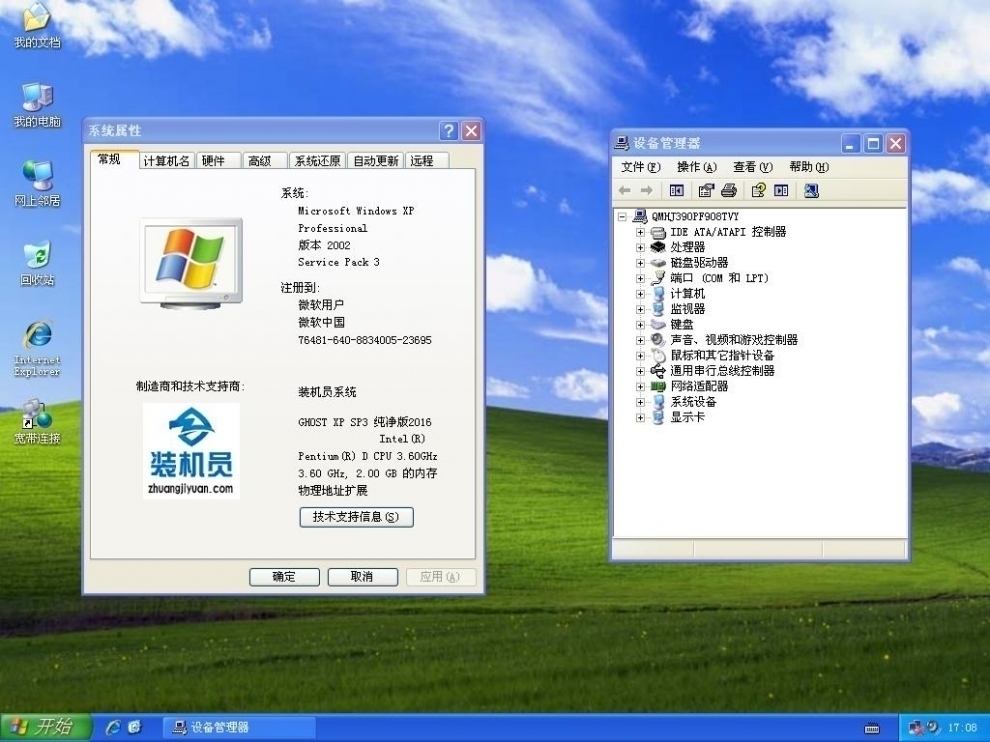
Task: Click the show/hide console tree icon
Action: tap(677, 190)
